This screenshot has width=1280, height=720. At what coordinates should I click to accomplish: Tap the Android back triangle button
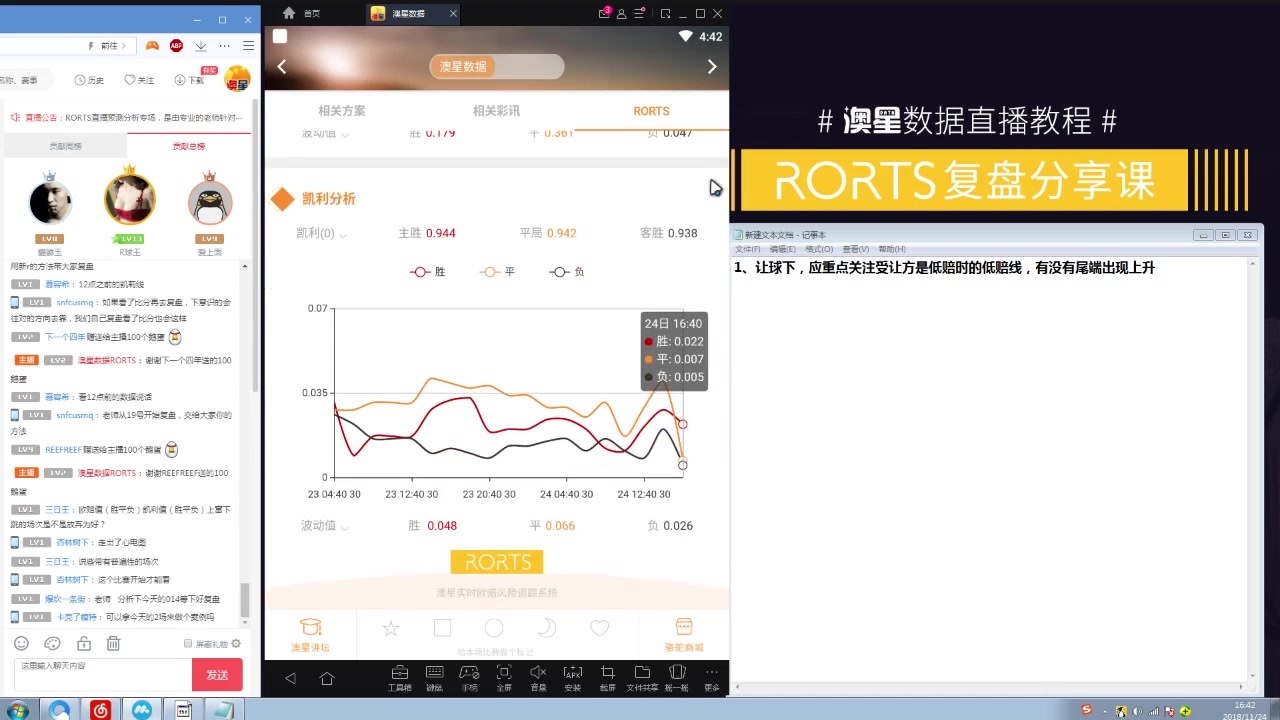pyautogui.click(x=291, y=678)
